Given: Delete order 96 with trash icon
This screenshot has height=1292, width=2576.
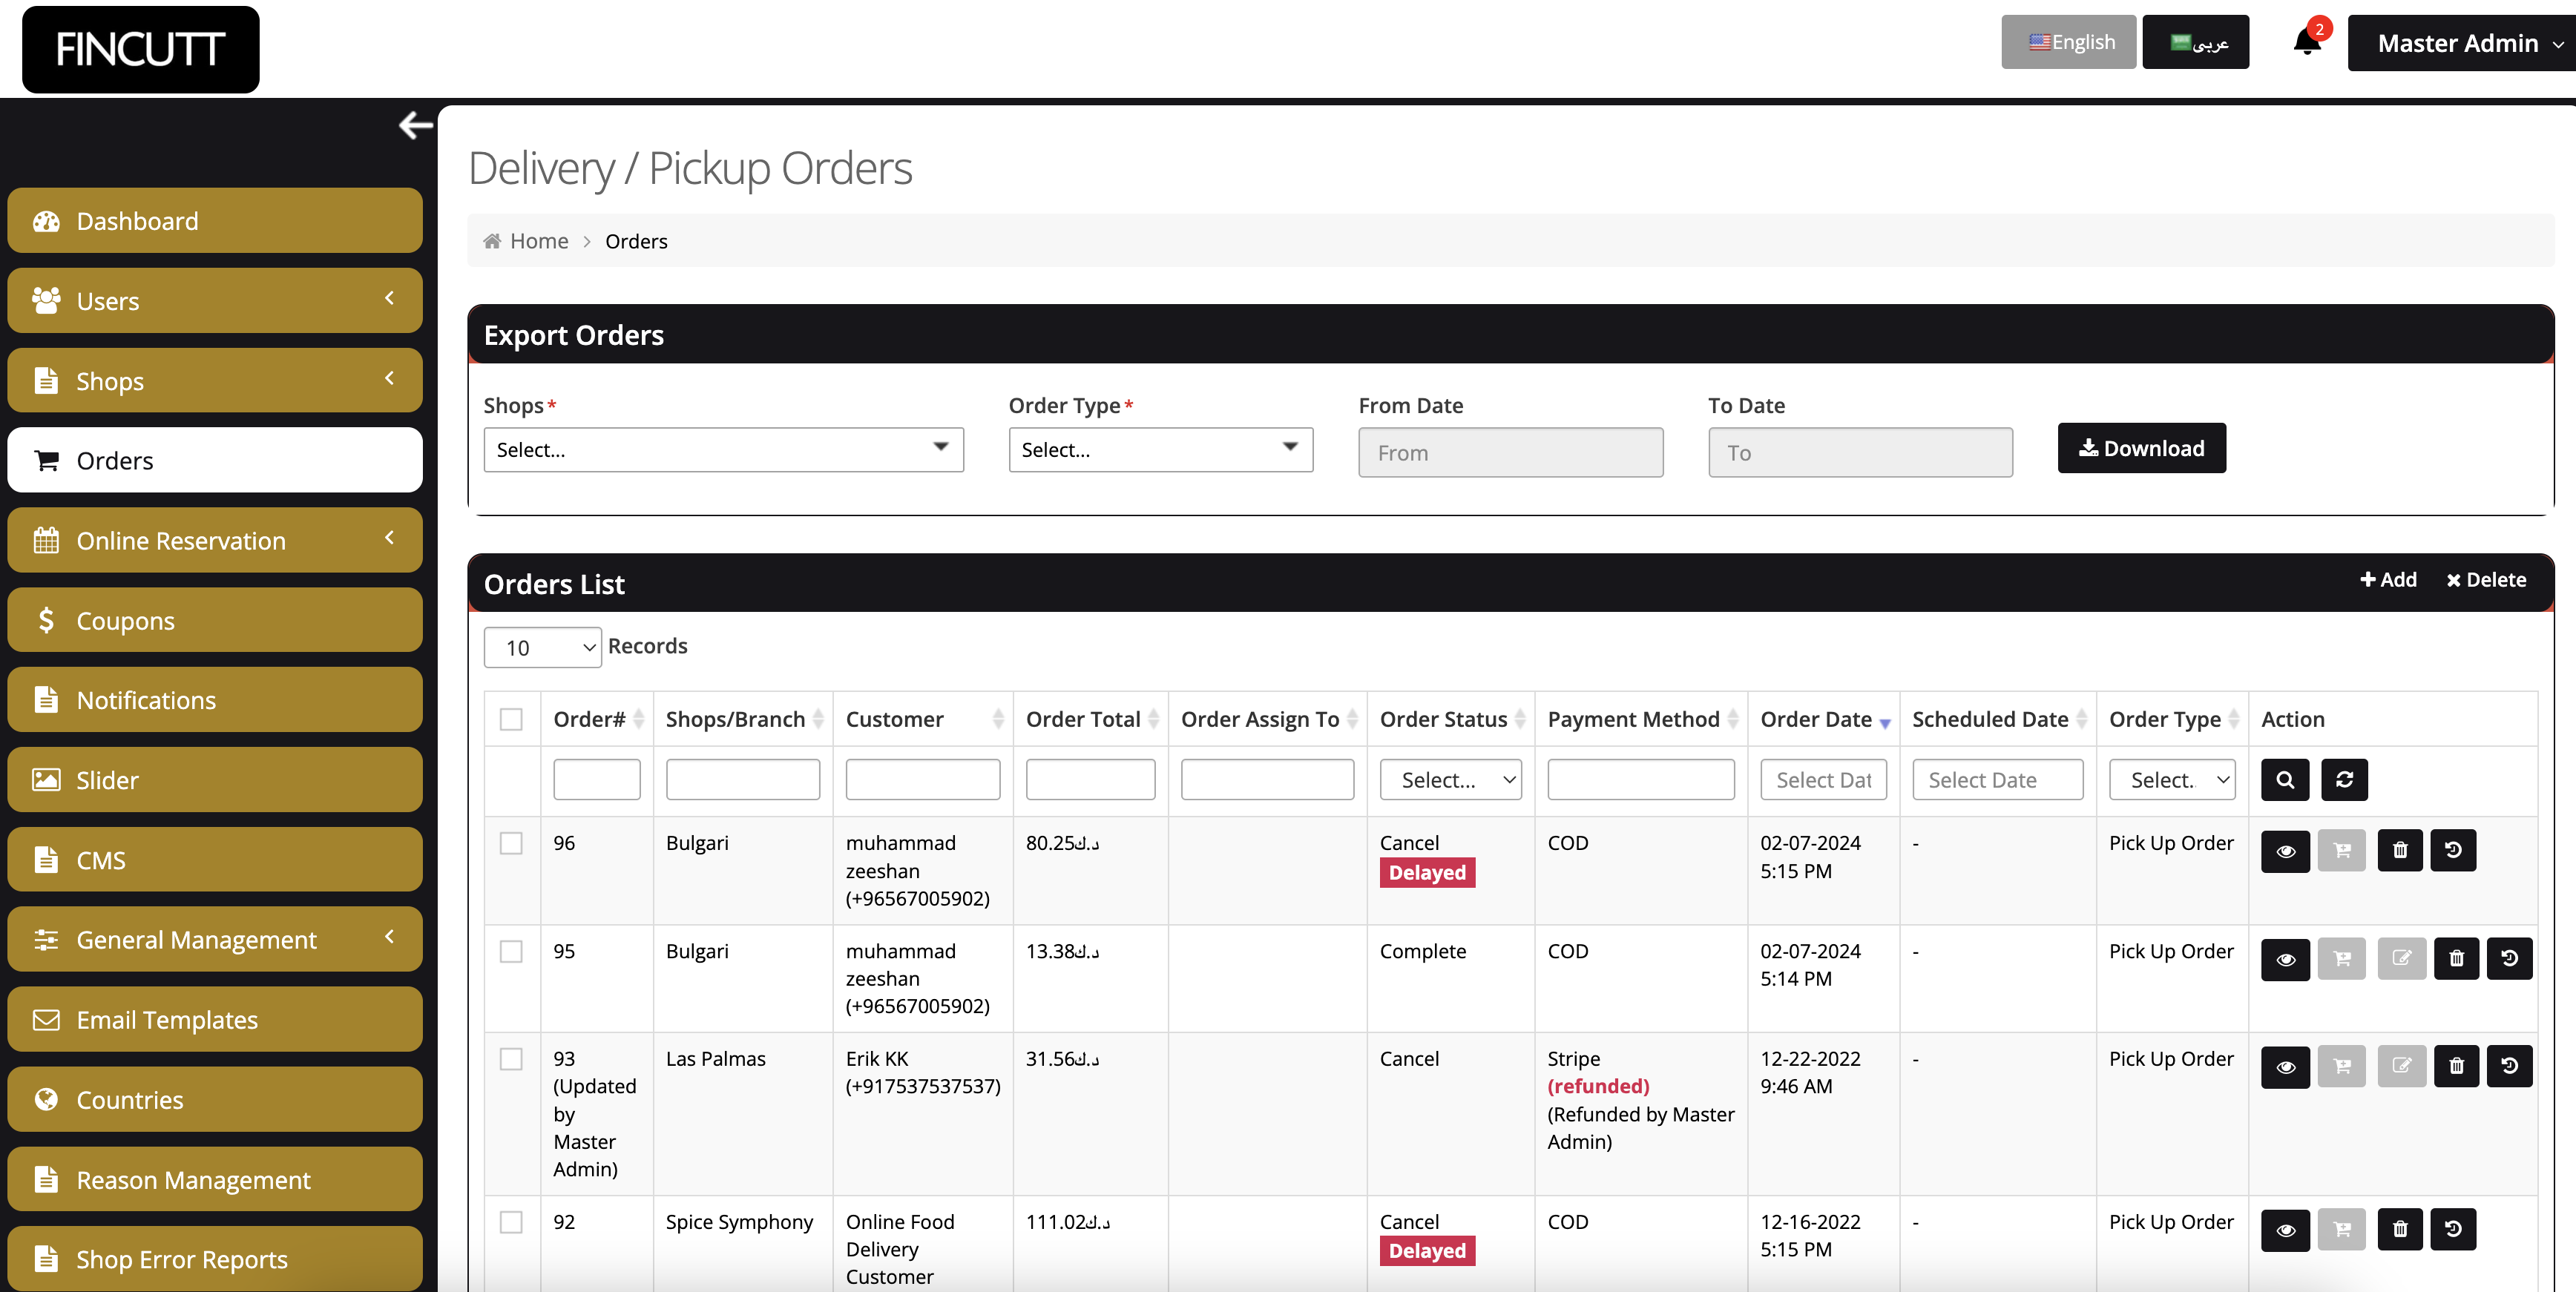Looking at the screenshot, I should click(2399, 850).
